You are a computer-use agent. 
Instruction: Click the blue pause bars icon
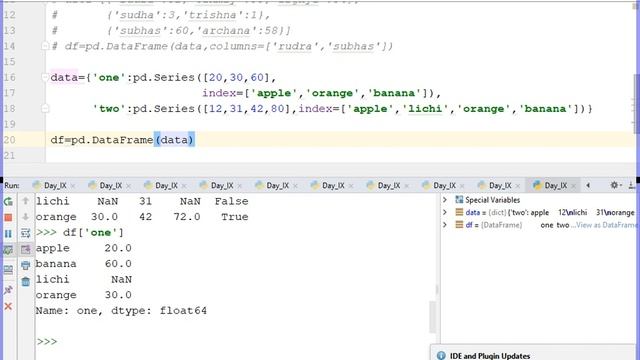[8, 234]
